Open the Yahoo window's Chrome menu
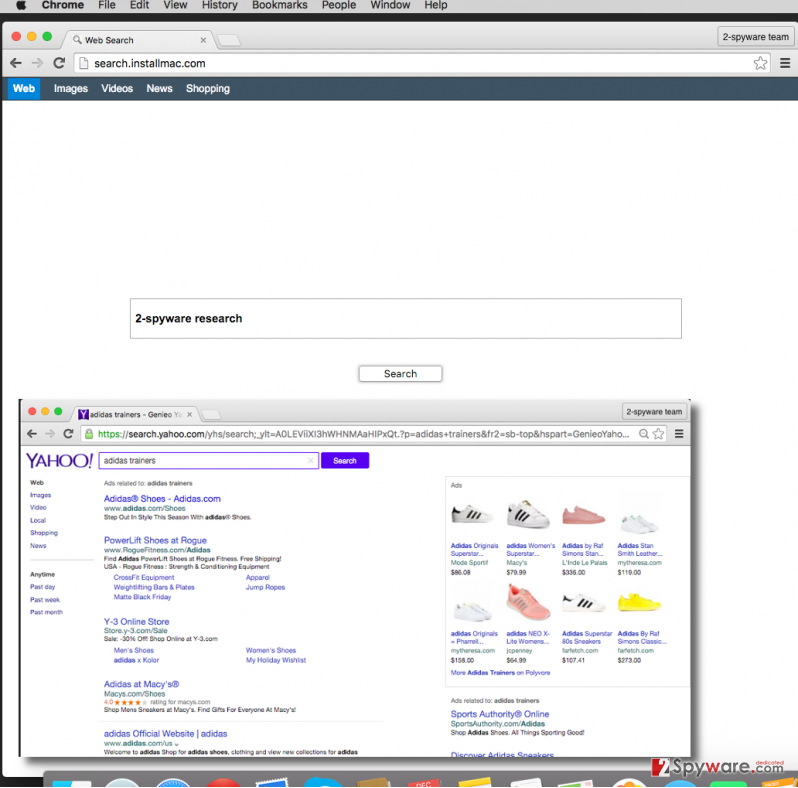Image resolution: width=798 pixels, height=788 pixels. click(x=679, y=434)
